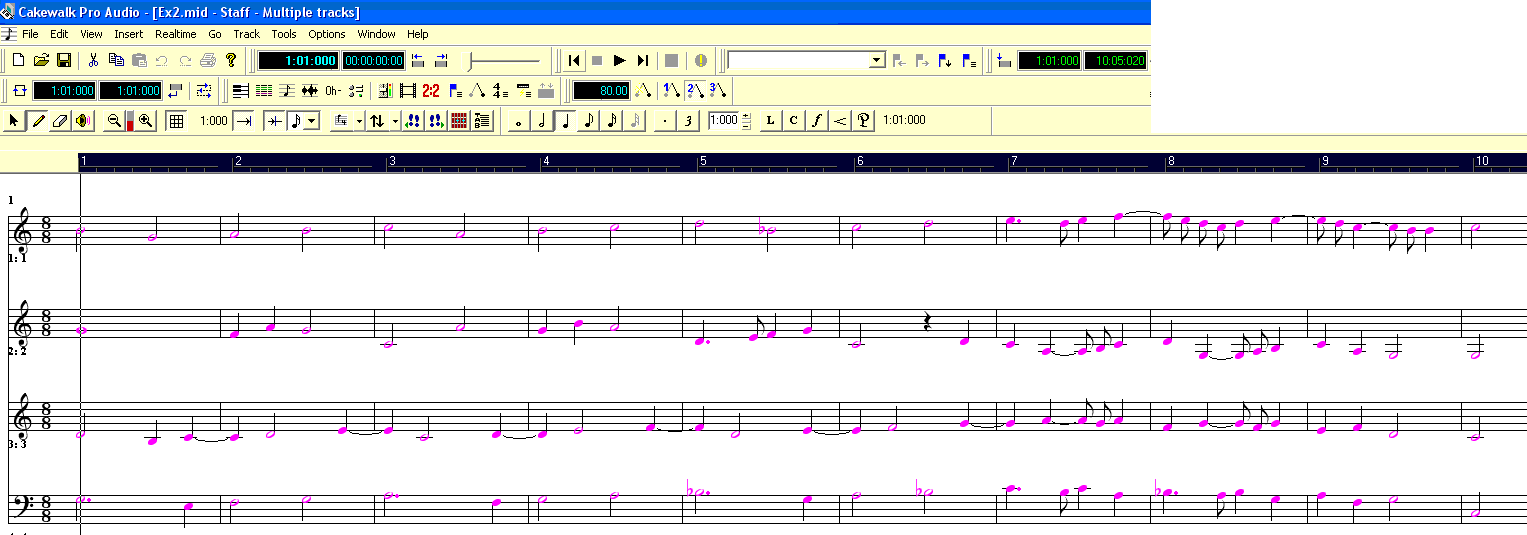This screenshot has width=1527, height=535.
Task: Open the layout dropdown arrow
Action: point(359,121)
